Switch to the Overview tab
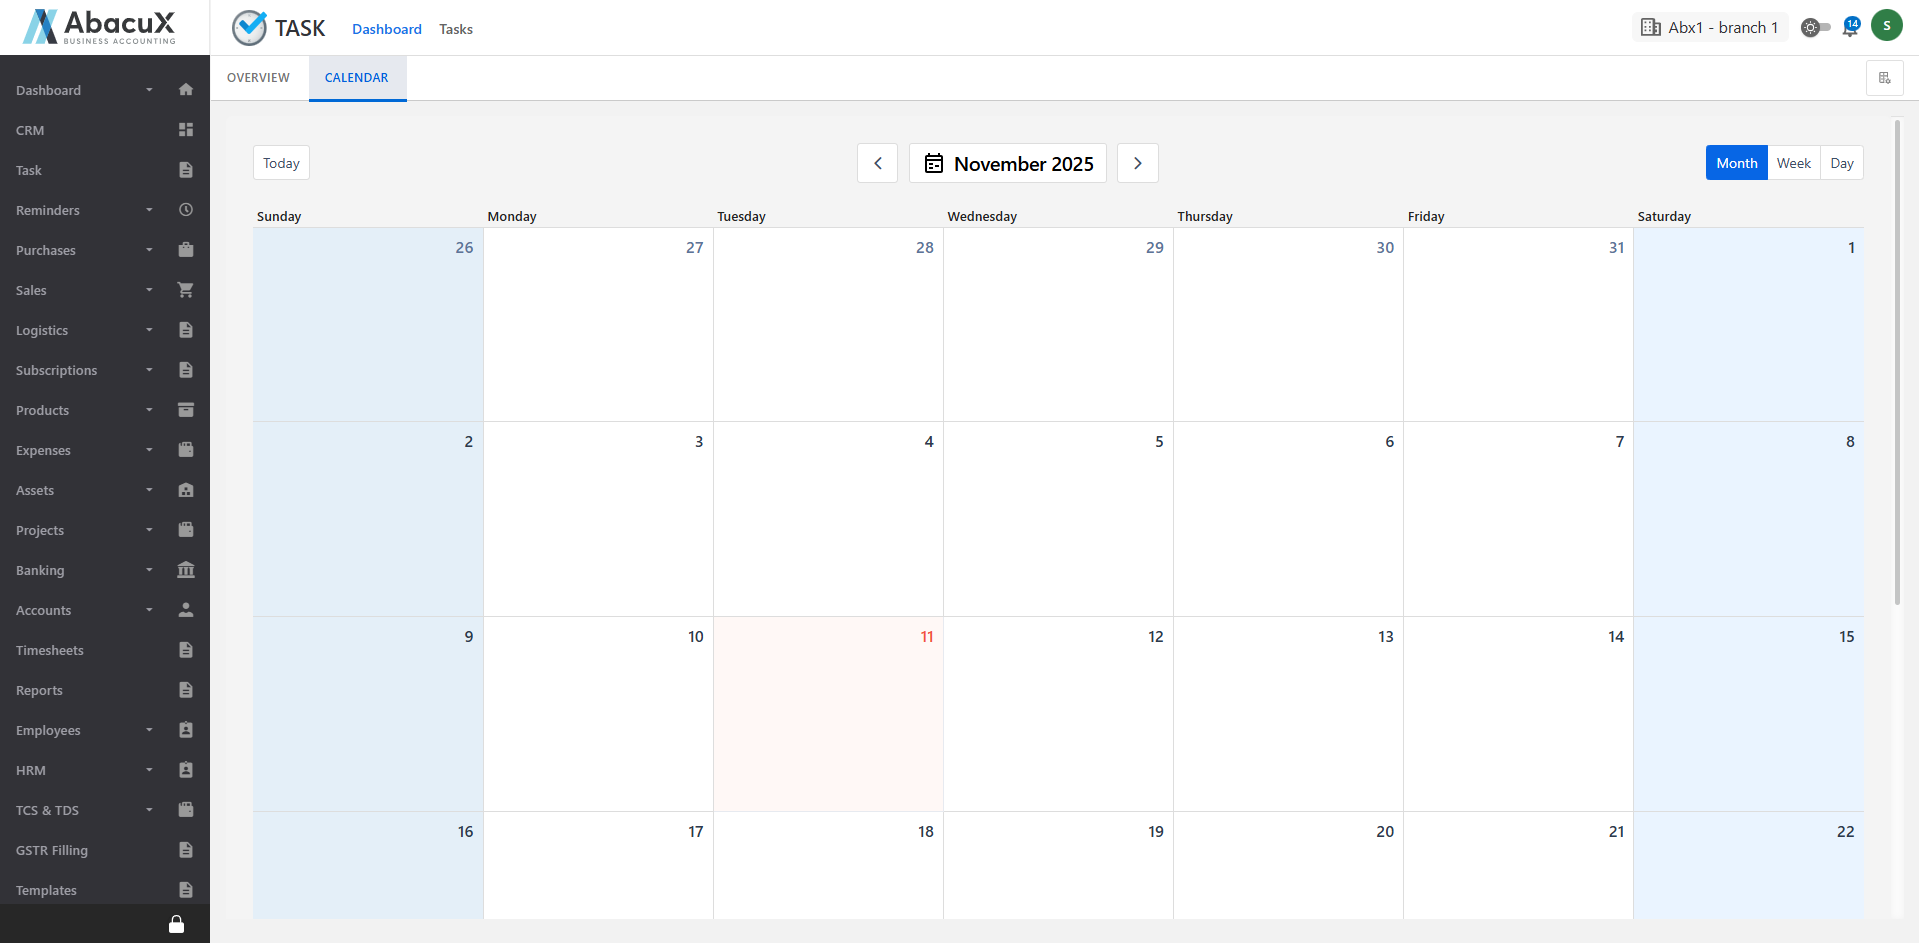 pyautogui.click(x=258, y=78)
